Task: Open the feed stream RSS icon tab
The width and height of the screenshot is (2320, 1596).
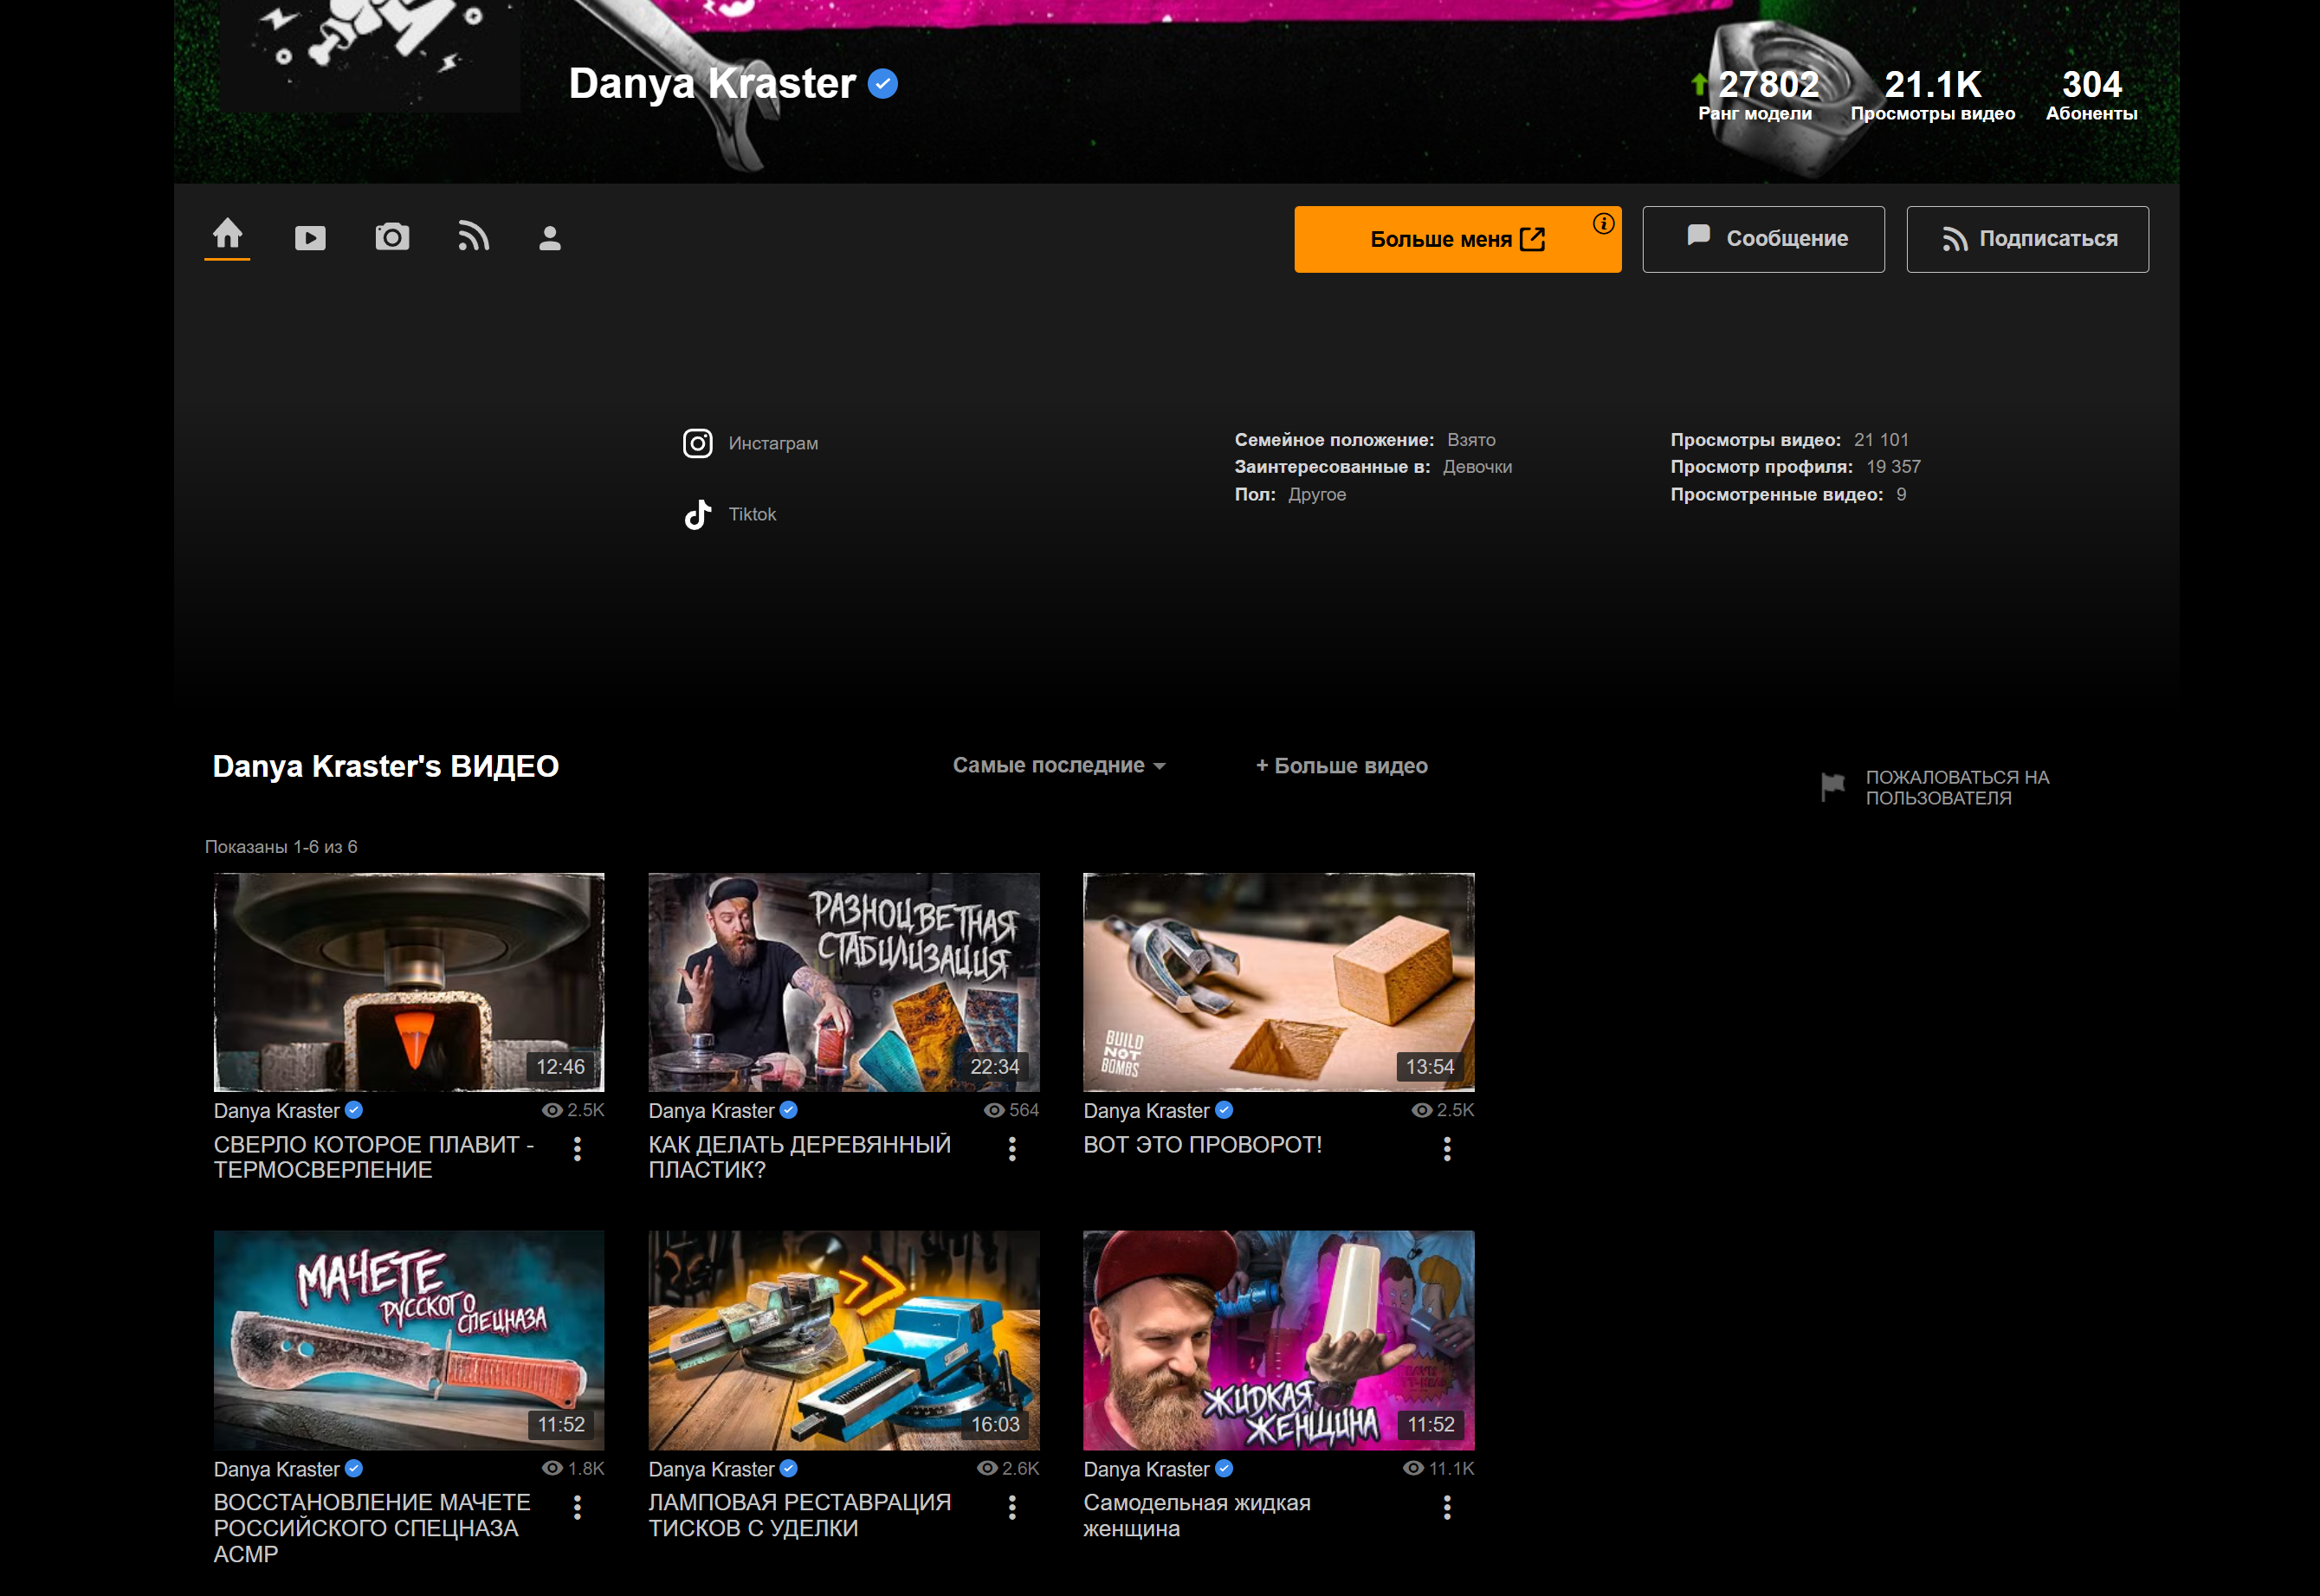Action: (x=473, y=237)
